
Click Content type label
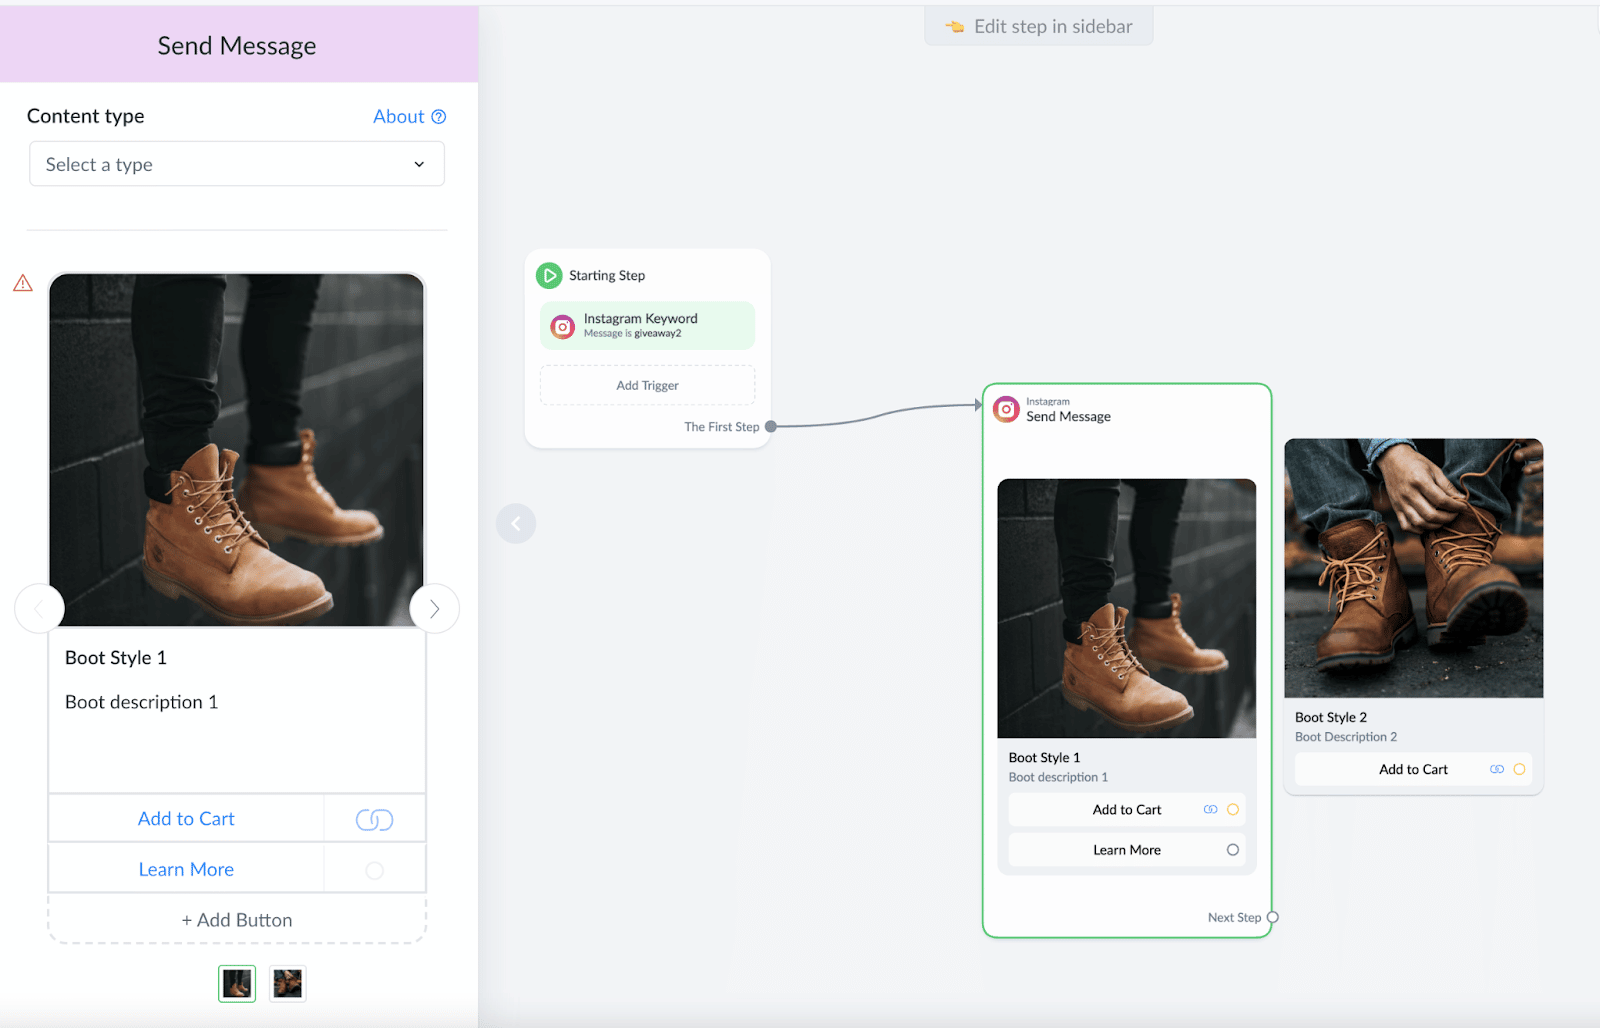(86, 116)
